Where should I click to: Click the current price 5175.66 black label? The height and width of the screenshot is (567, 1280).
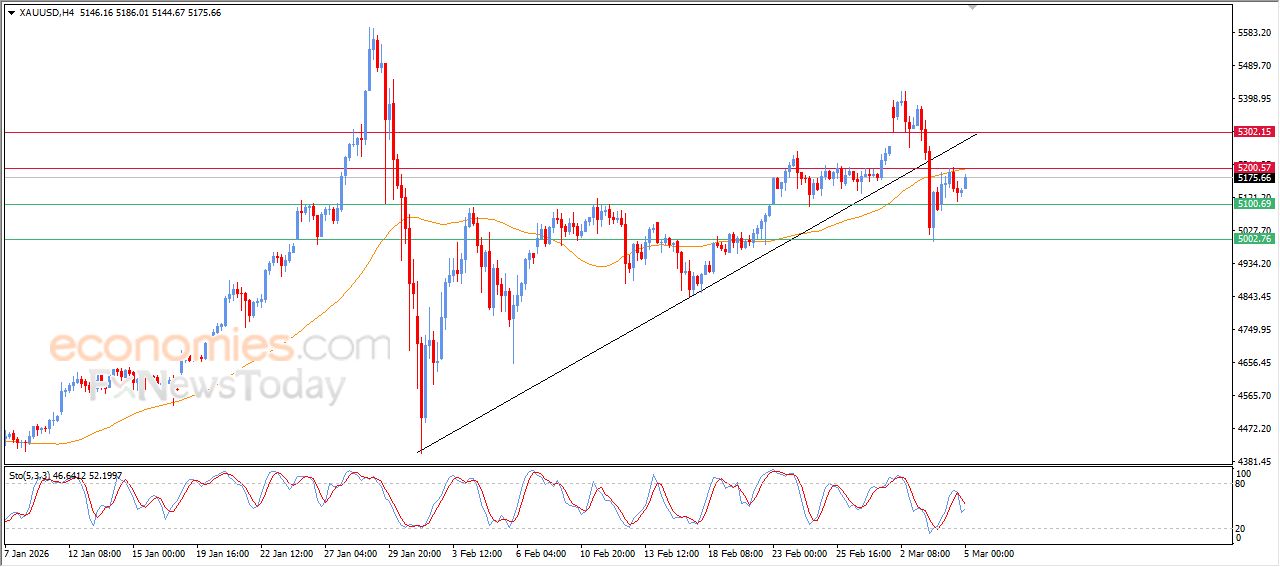pyautogui.click(x=1254, y=178)
